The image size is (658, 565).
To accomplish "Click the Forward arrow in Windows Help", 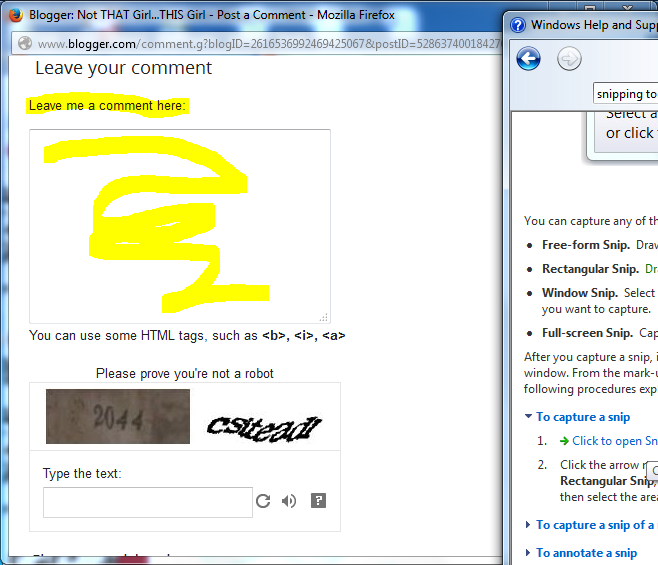I will pyautogui.click(x=569, y=60).
